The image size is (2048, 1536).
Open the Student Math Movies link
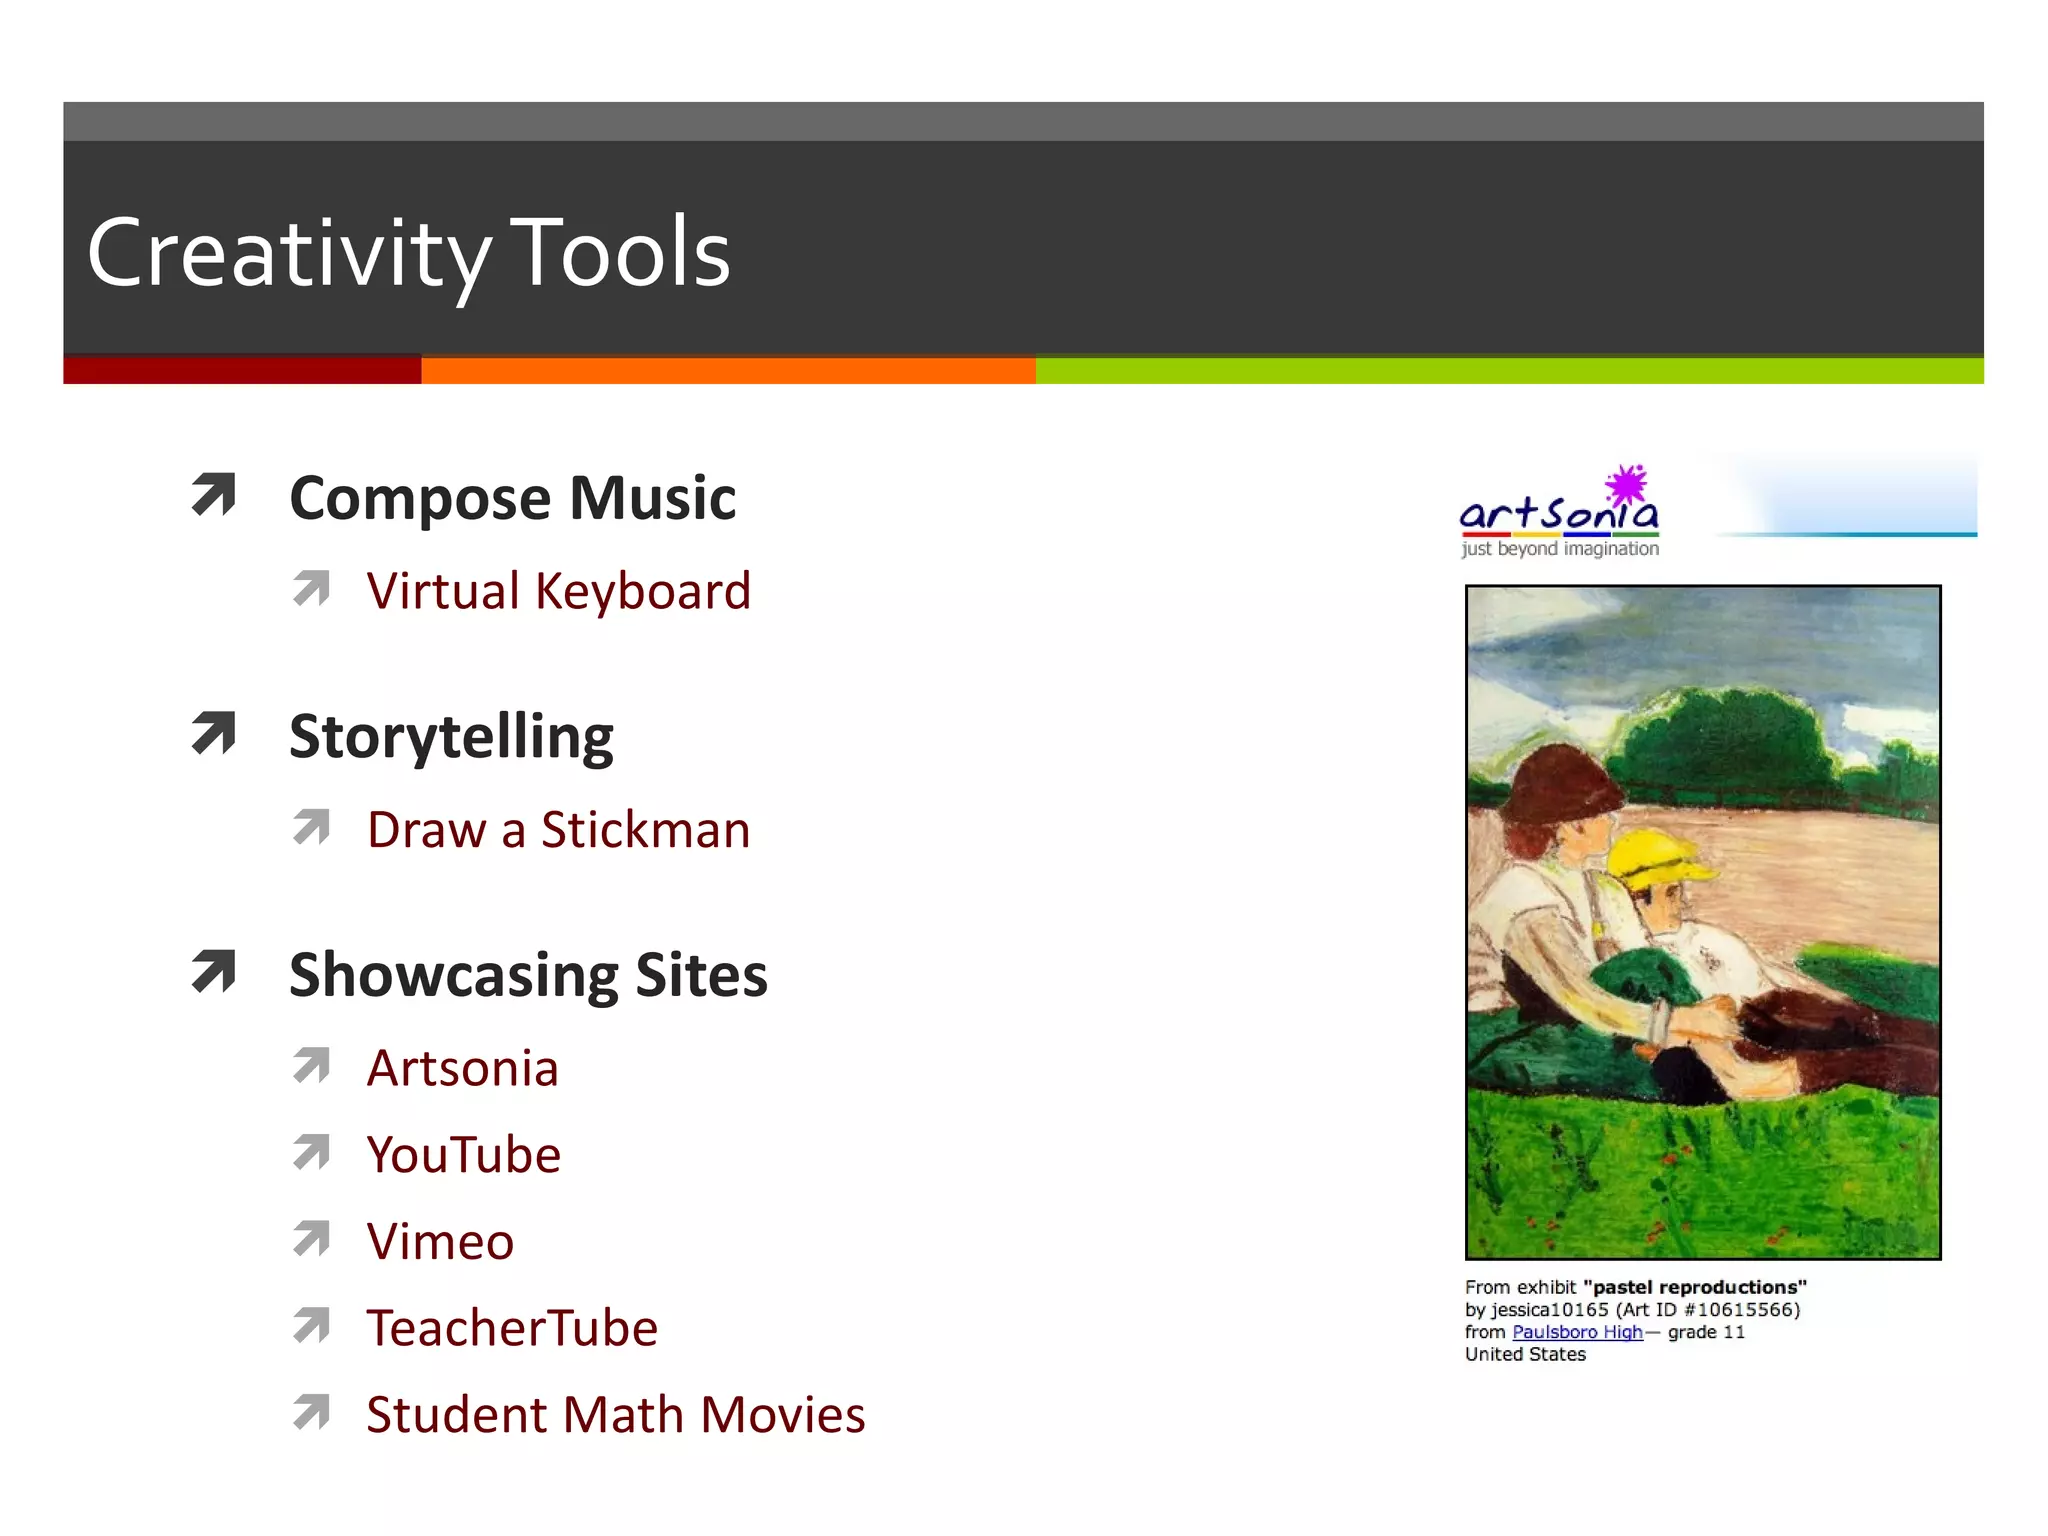pyautogui.click(x=616, y=1415)
